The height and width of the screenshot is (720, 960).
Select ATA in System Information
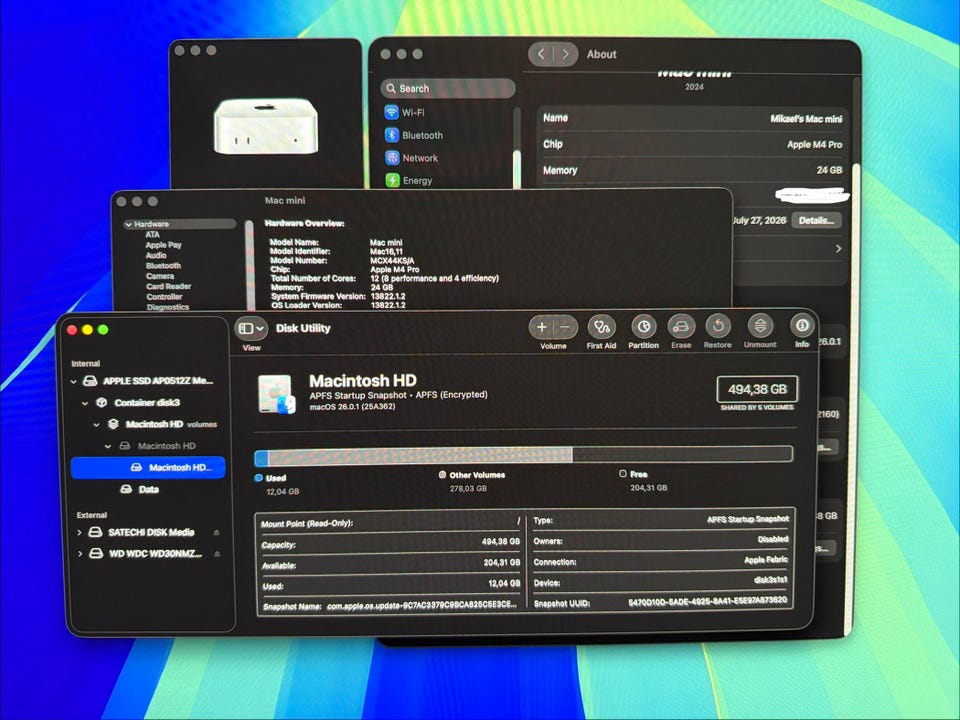(x=152, y=234)
